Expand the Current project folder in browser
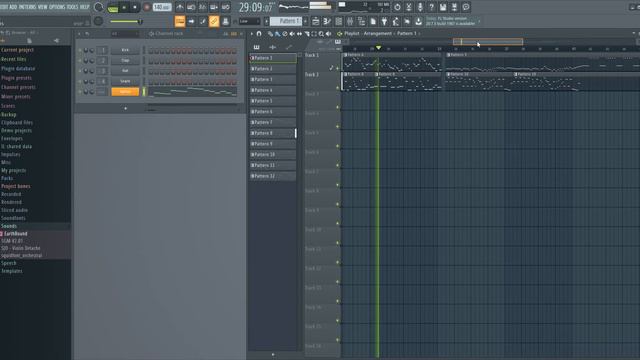640x360 pixels. click(17, 50)
